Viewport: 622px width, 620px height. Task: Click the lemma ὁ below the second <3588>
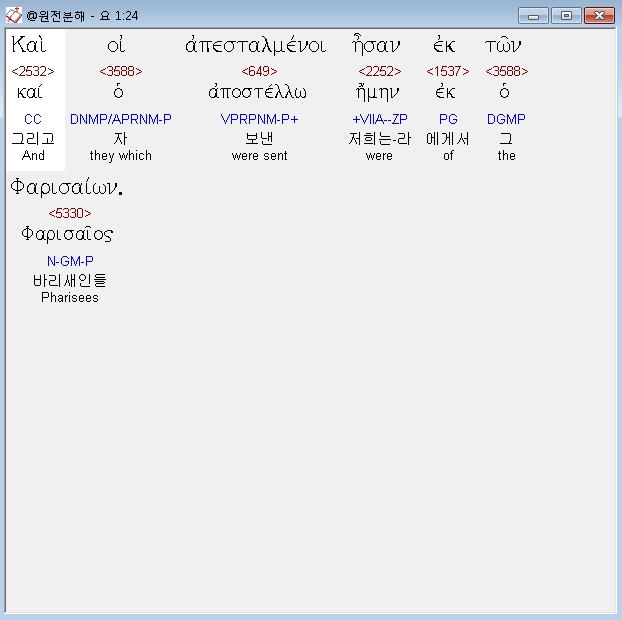click(x=504, y=92)
